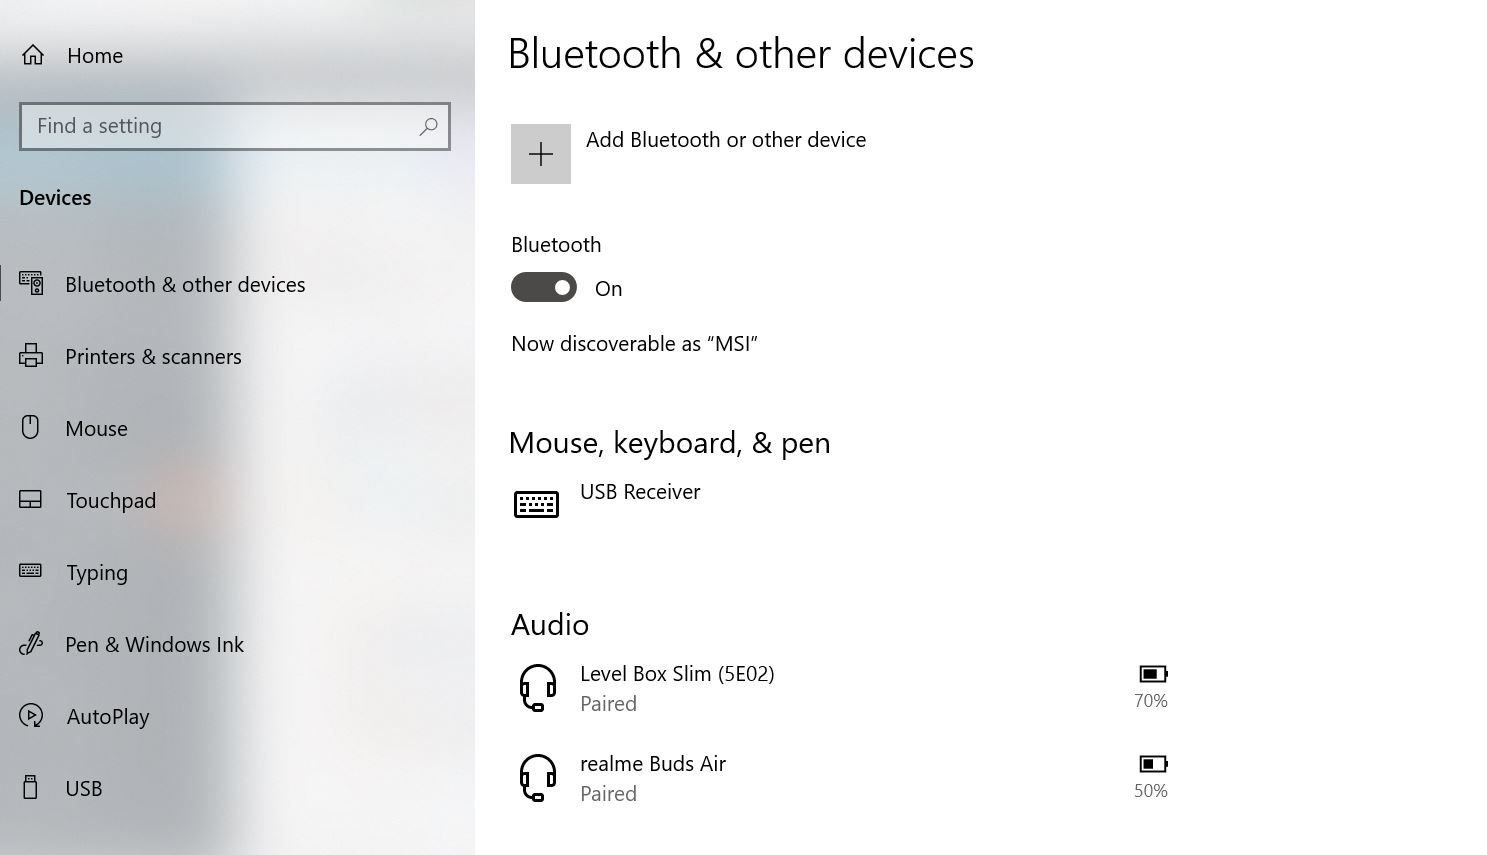Click the Home icon in the sidebar
This screenshot has width=1487, height=855.
tap(33, 55)
